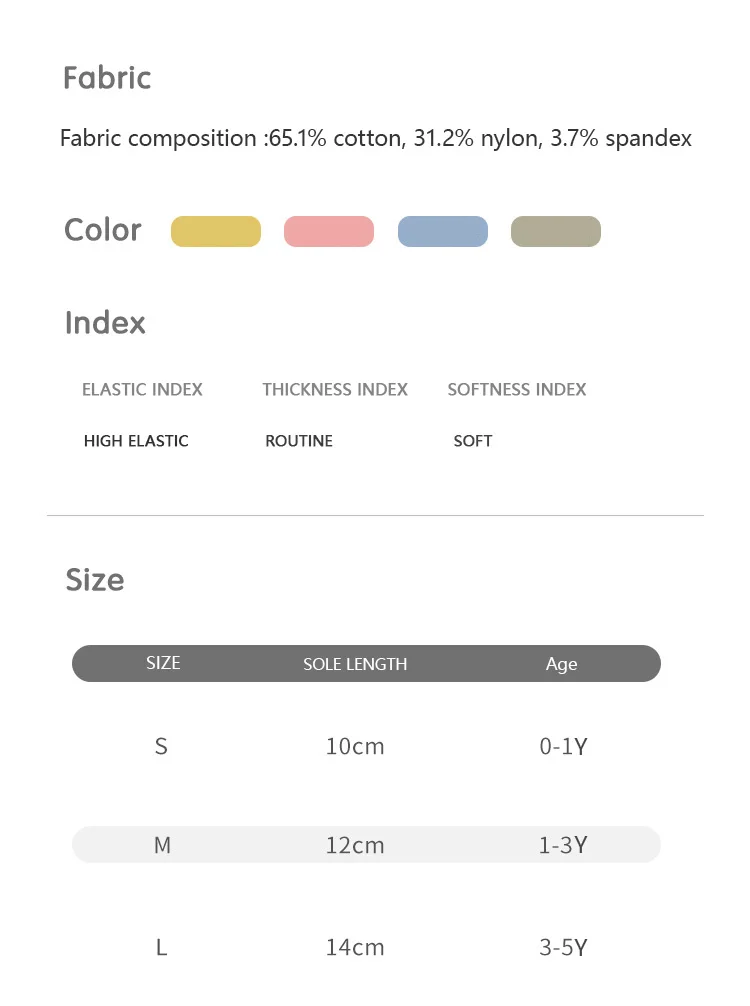Image resolution: width=750 pixels, height=1006 pixels.
Task: Click the Fabric heading
Action: tap(107, 78)
